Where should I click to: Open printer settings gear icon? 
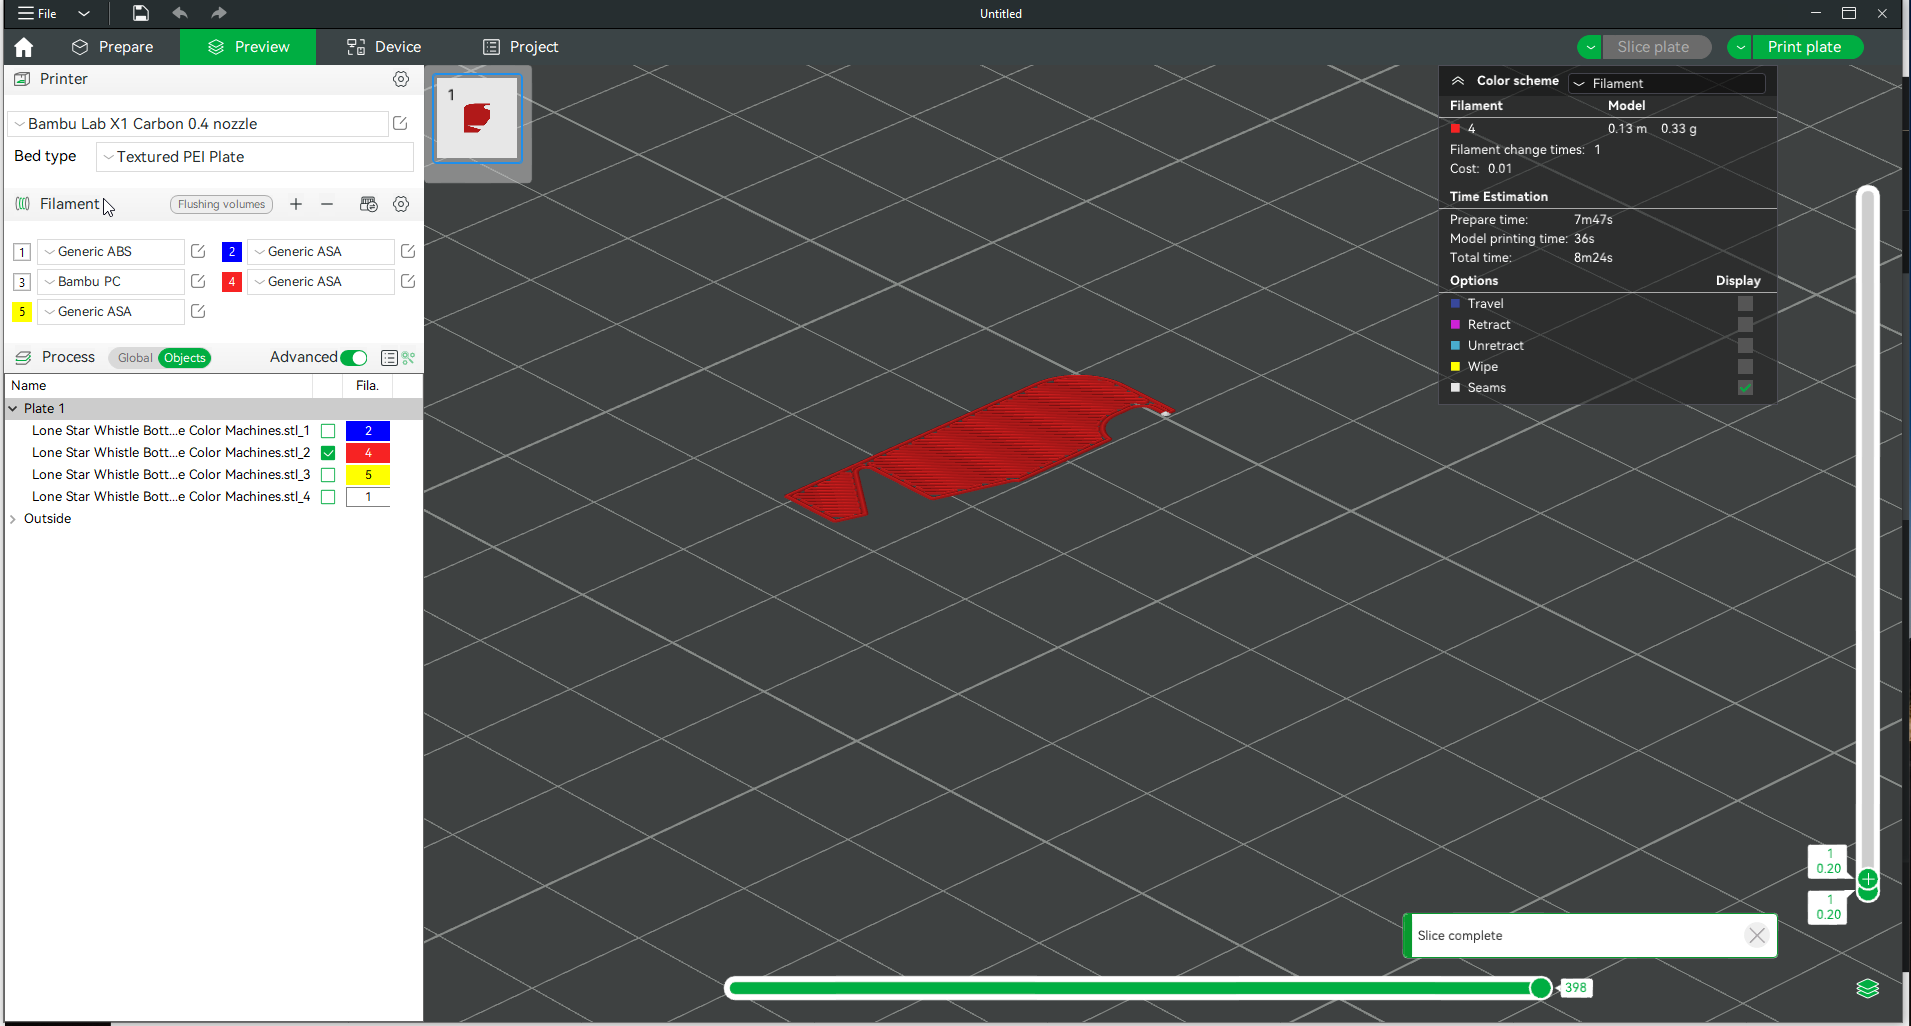click(401, 79)
